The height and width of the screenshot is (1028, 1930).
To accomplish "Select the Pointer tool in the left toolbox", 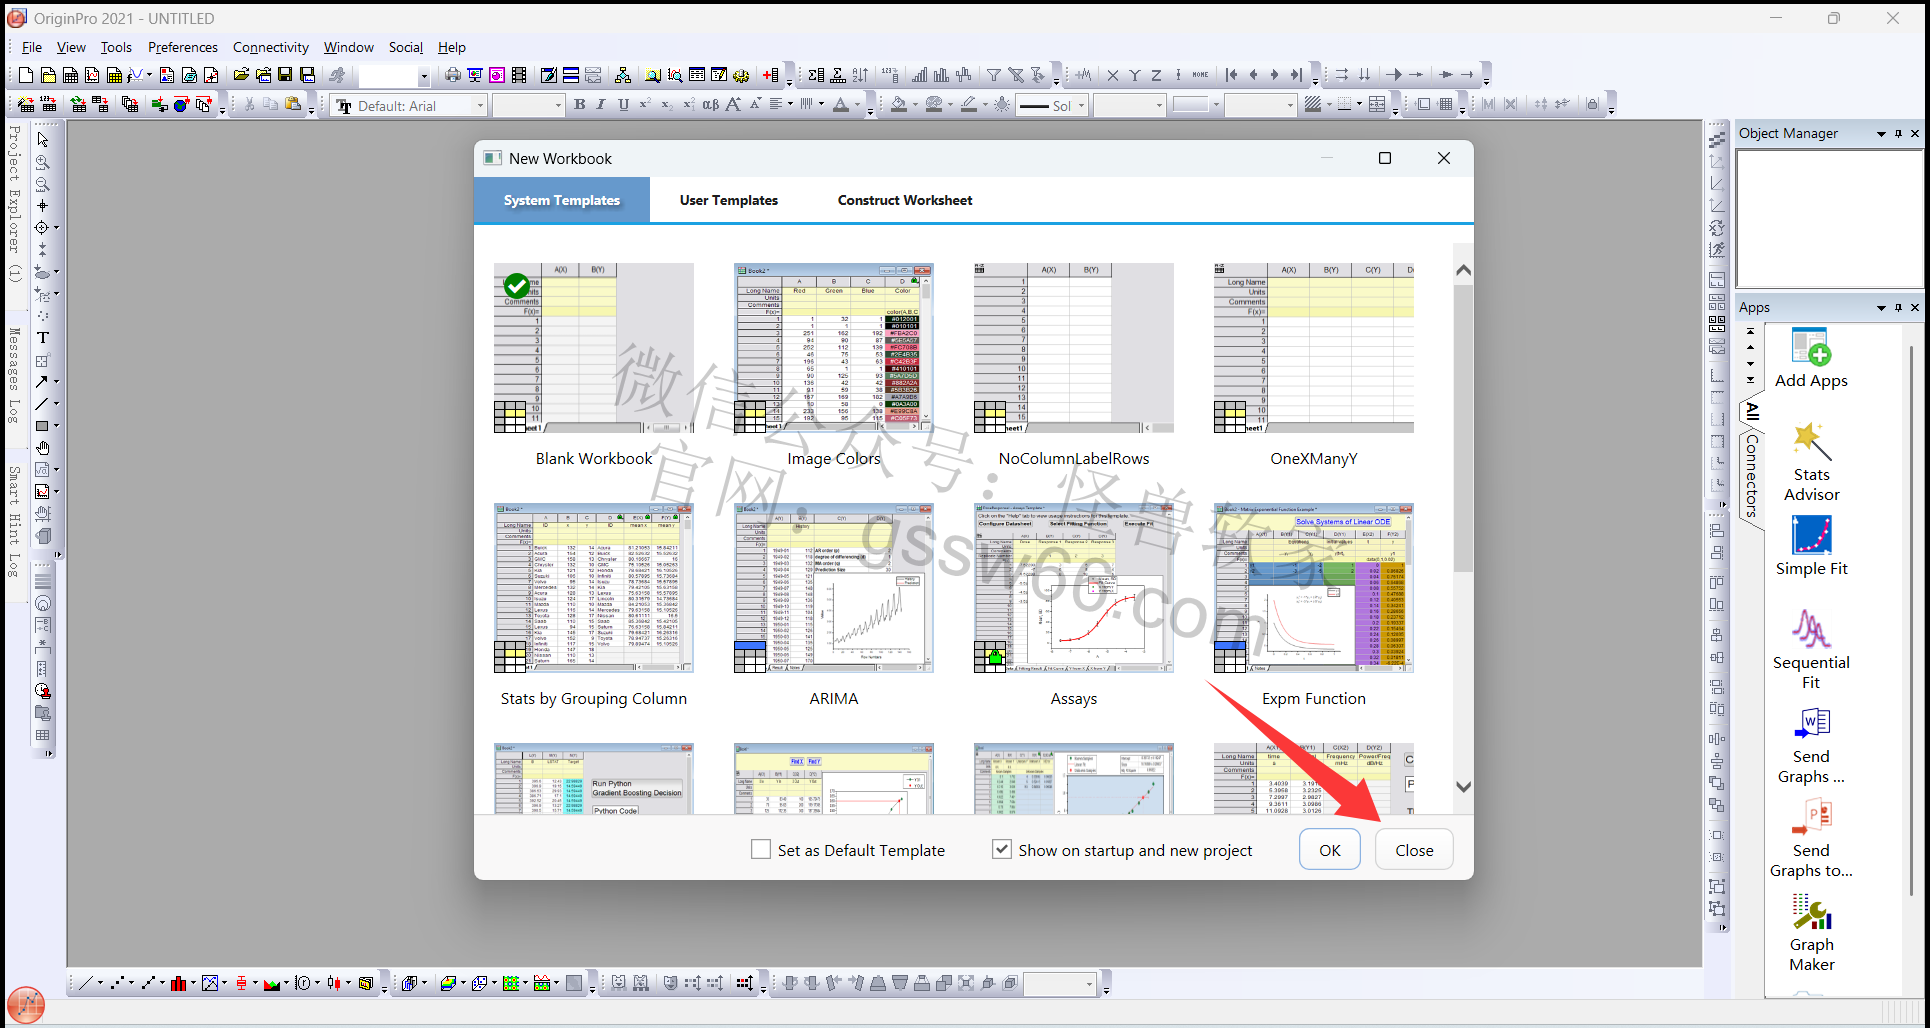I will 43,140.
